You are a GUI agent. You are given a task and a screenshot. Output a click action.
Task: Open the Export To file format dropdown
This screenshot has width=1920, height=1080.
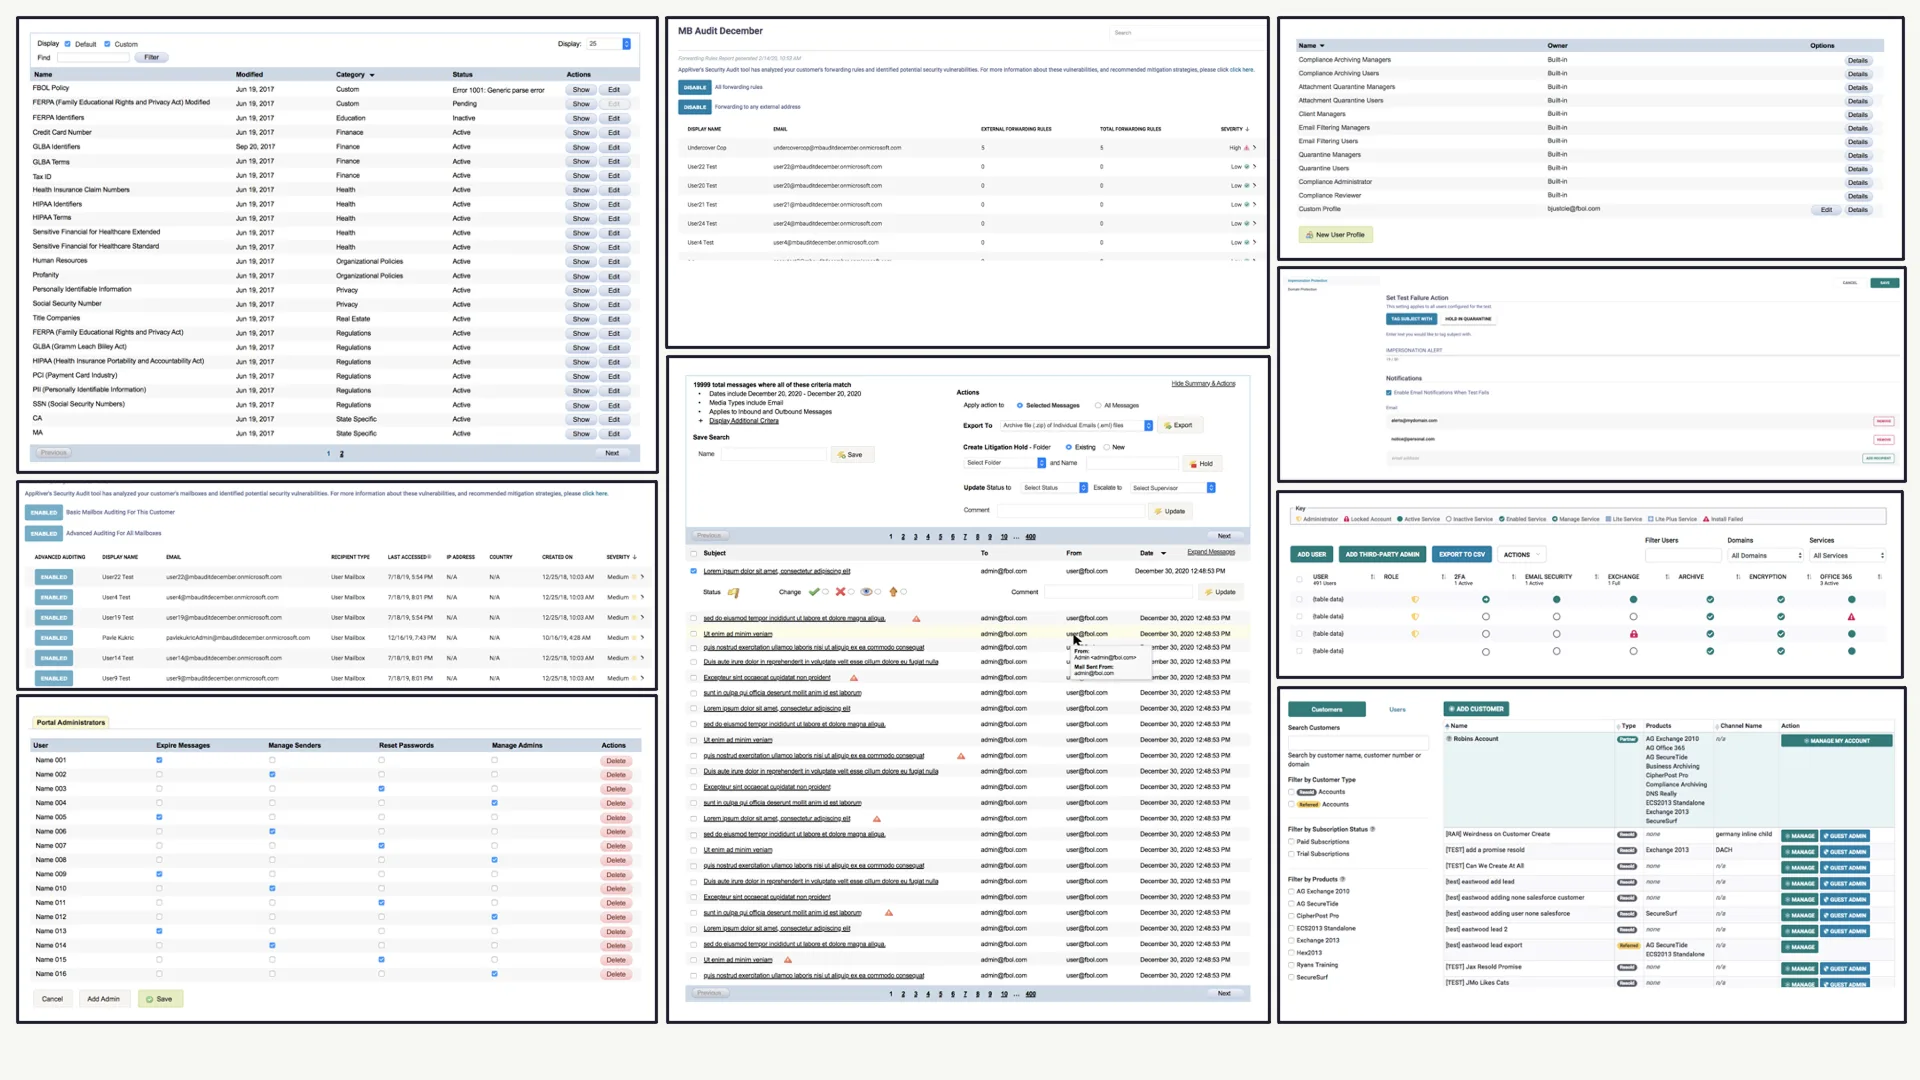(x=1077, y=425)
